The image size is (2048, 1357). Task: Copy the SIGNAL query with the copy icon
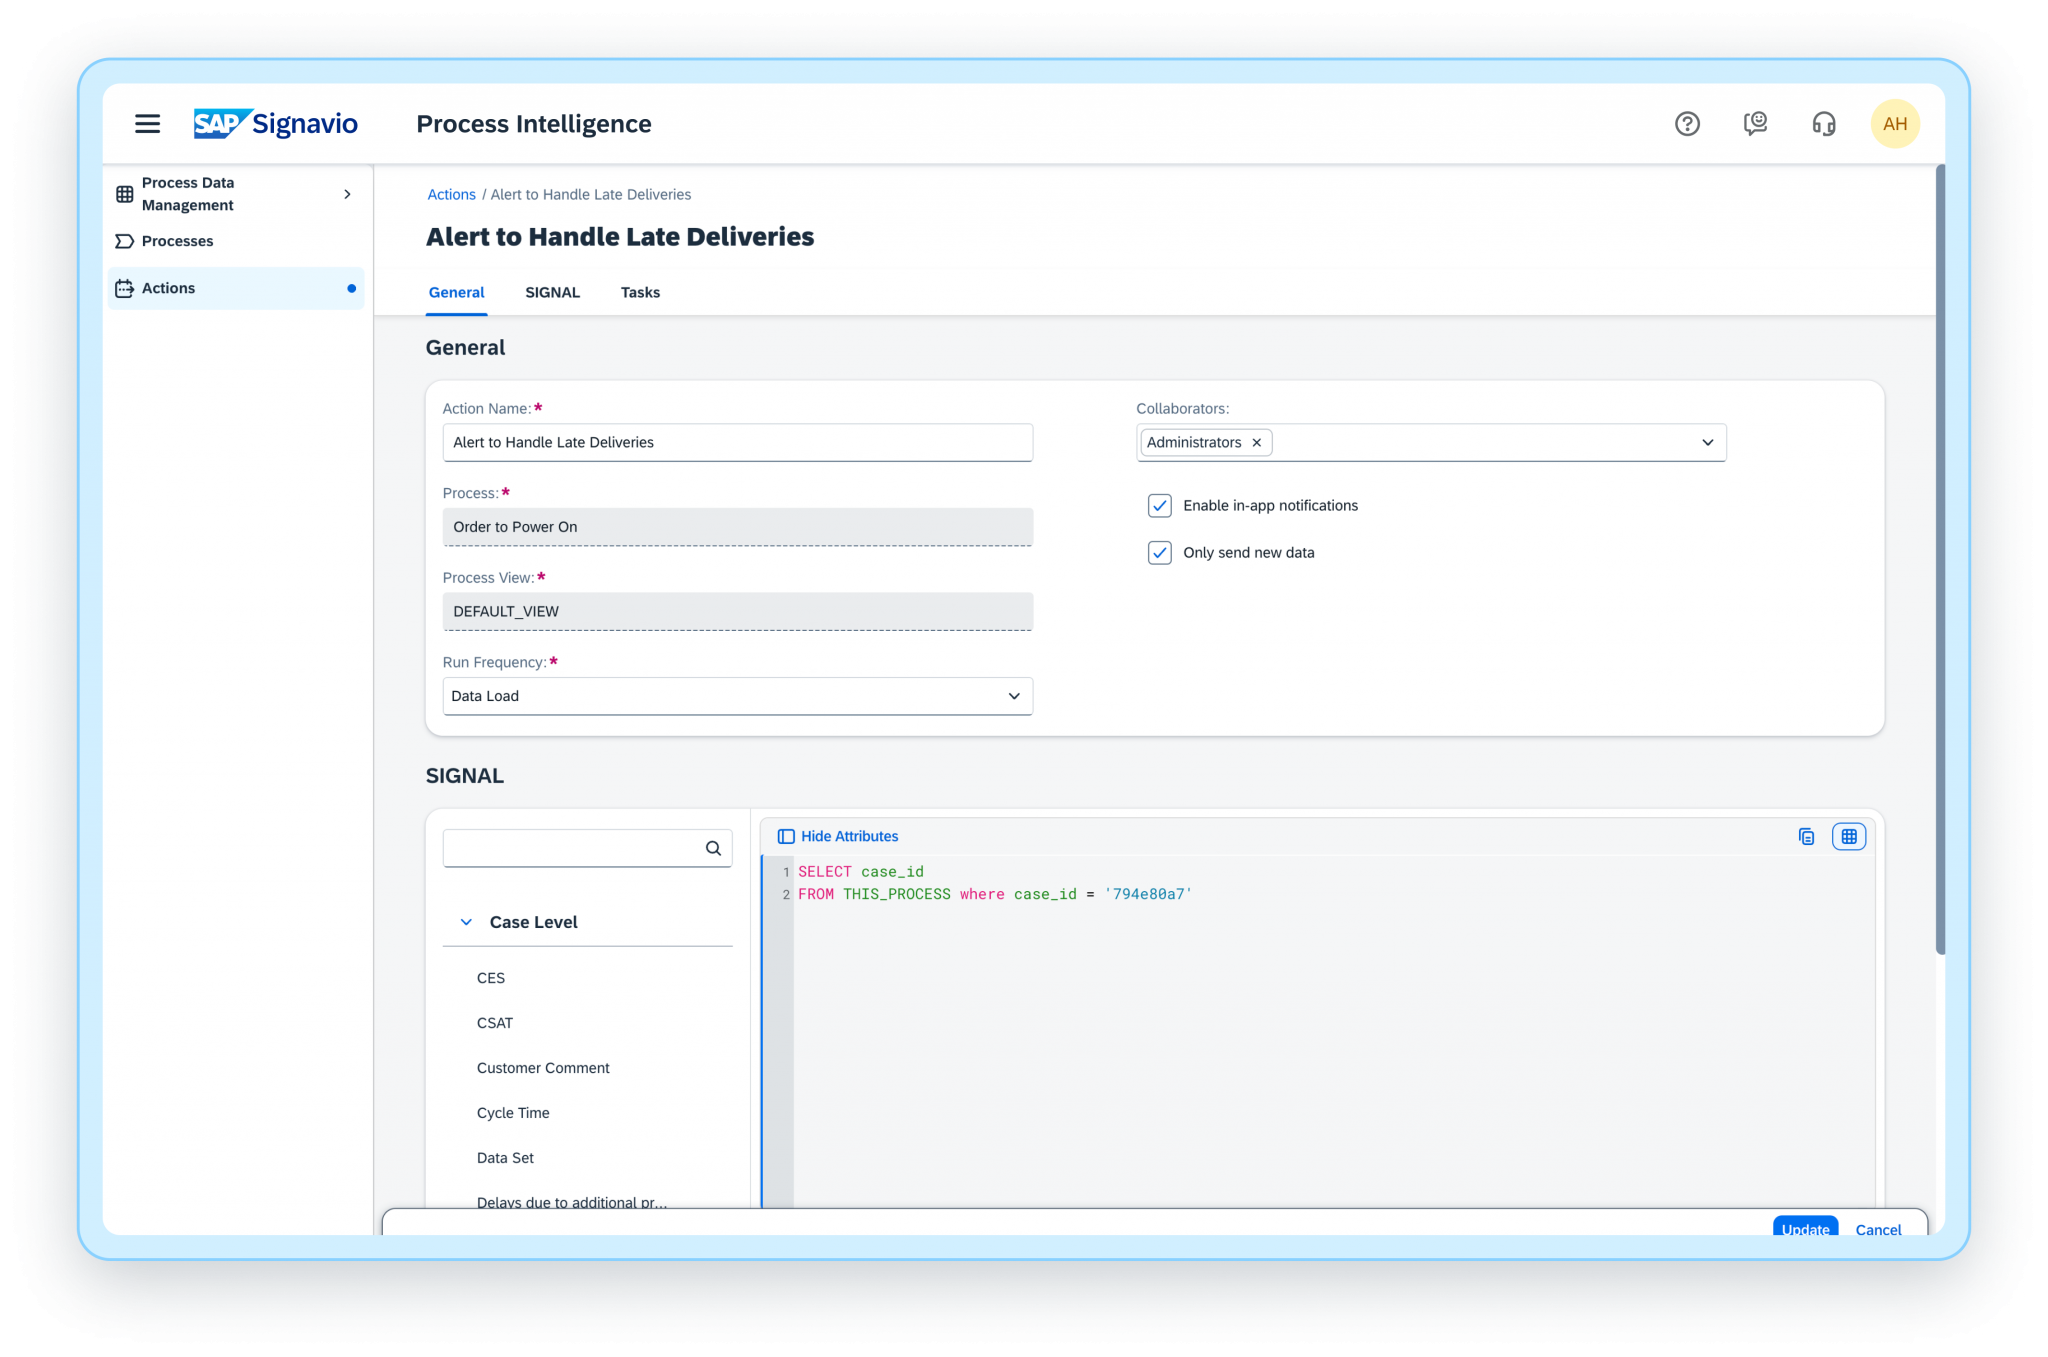1806,836
